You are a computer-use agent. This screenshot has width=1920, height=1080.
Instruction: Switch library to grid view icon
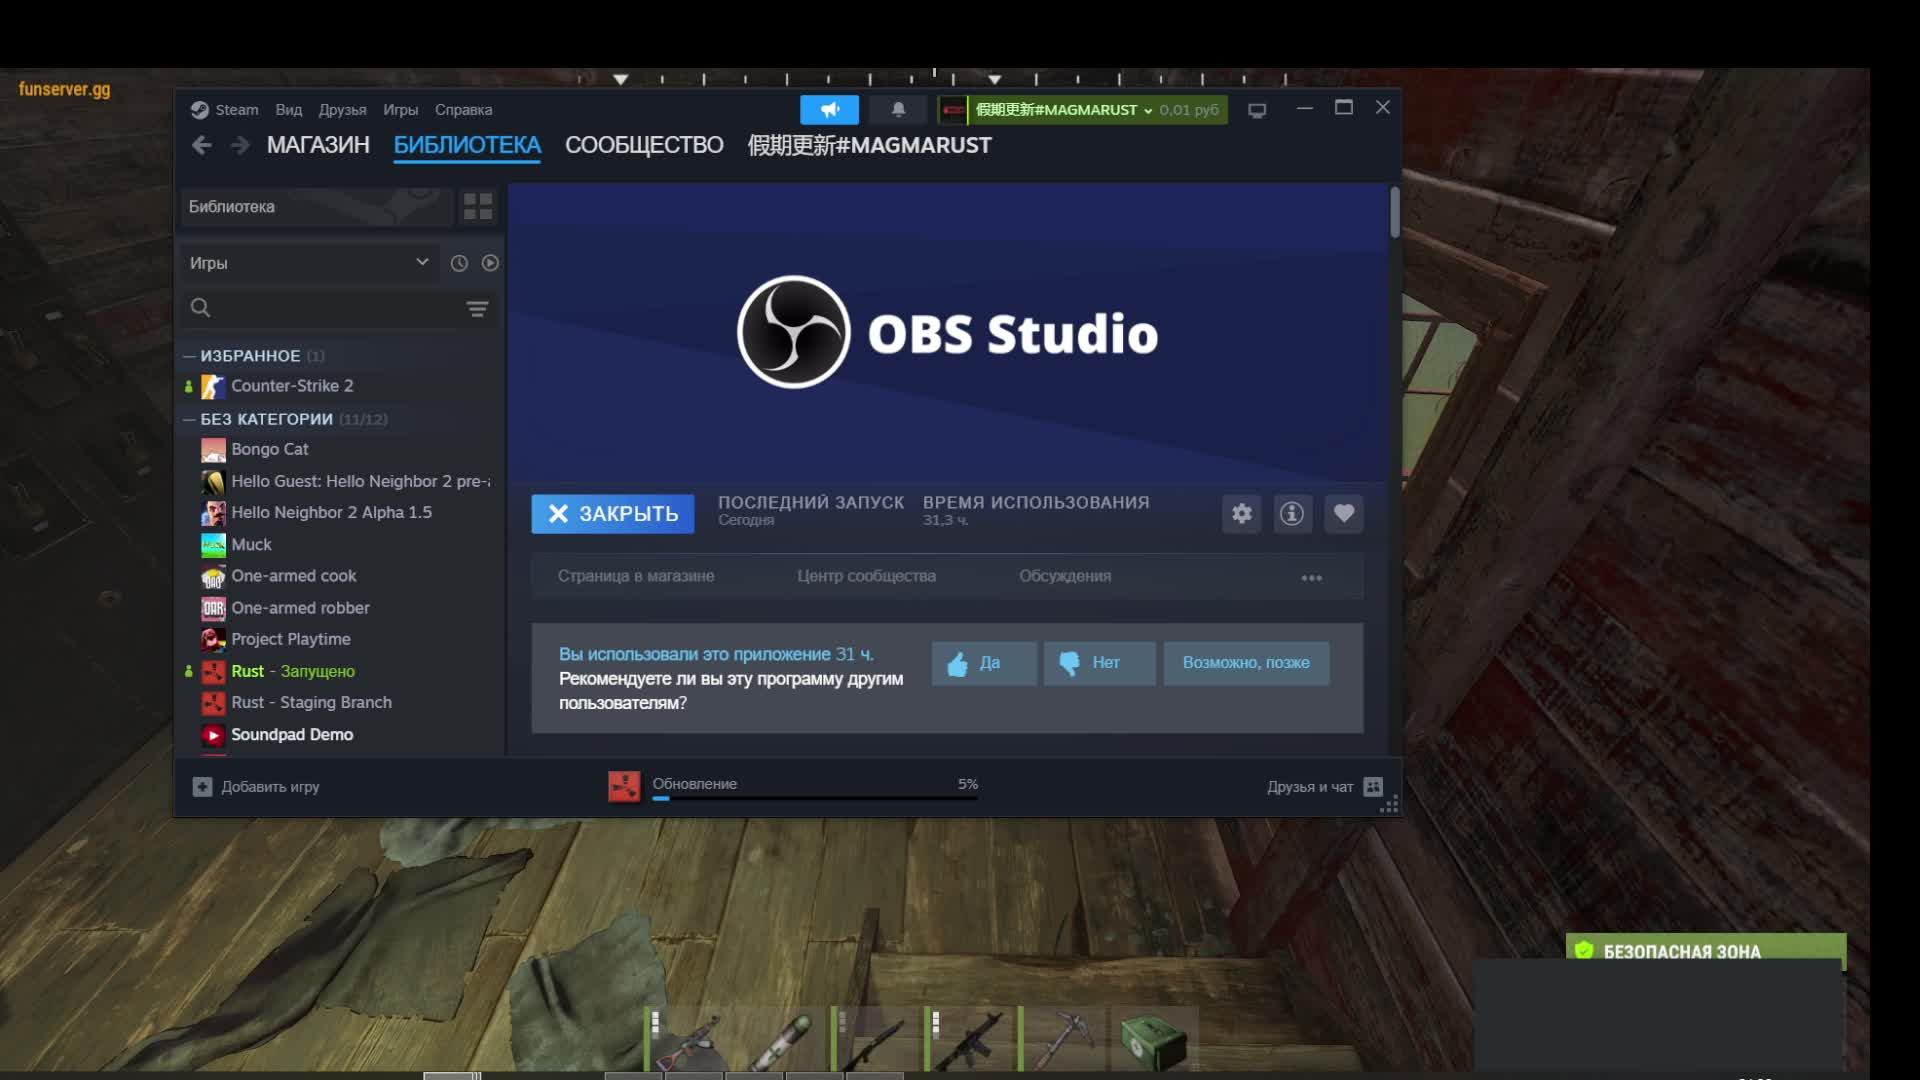pos(478,207)
